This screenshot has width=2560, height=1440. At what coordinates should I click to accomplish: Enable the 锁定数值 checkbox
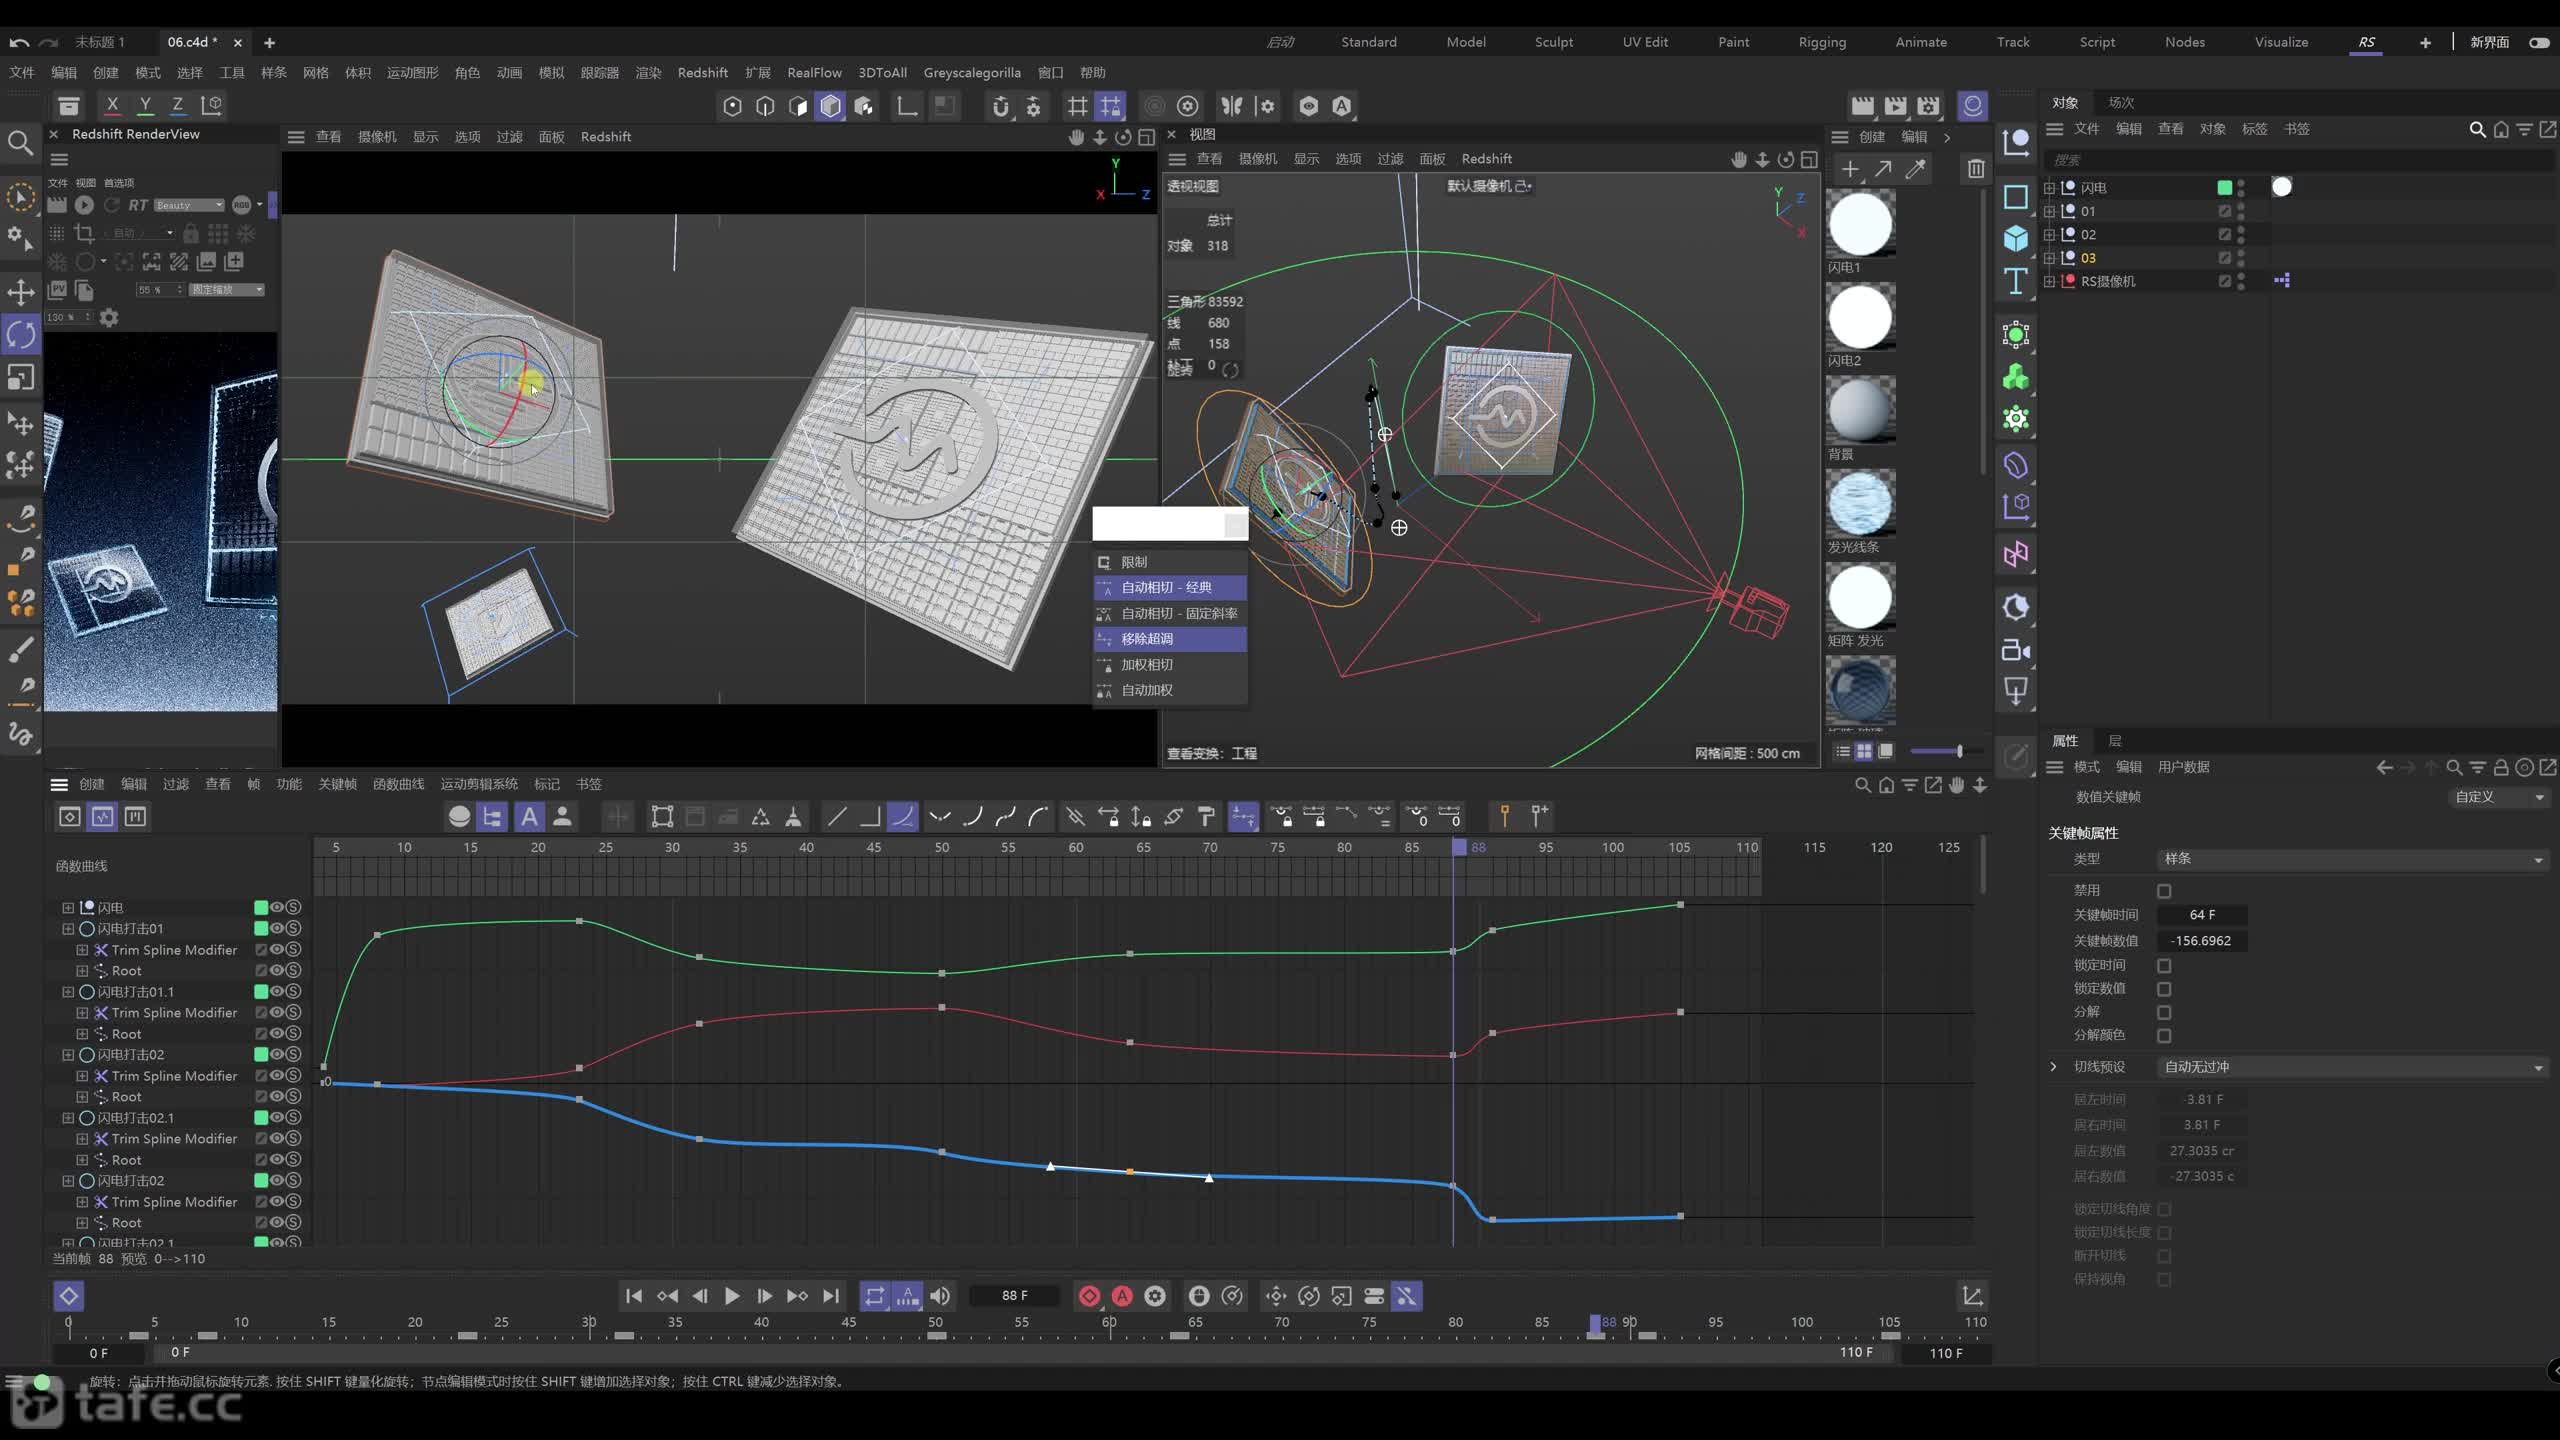[2164, 989]
